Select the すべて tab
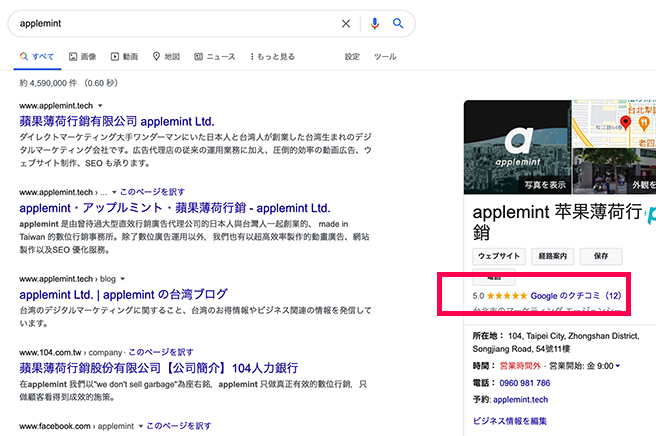This screenshot has width=656, height=436. (37, 56)
